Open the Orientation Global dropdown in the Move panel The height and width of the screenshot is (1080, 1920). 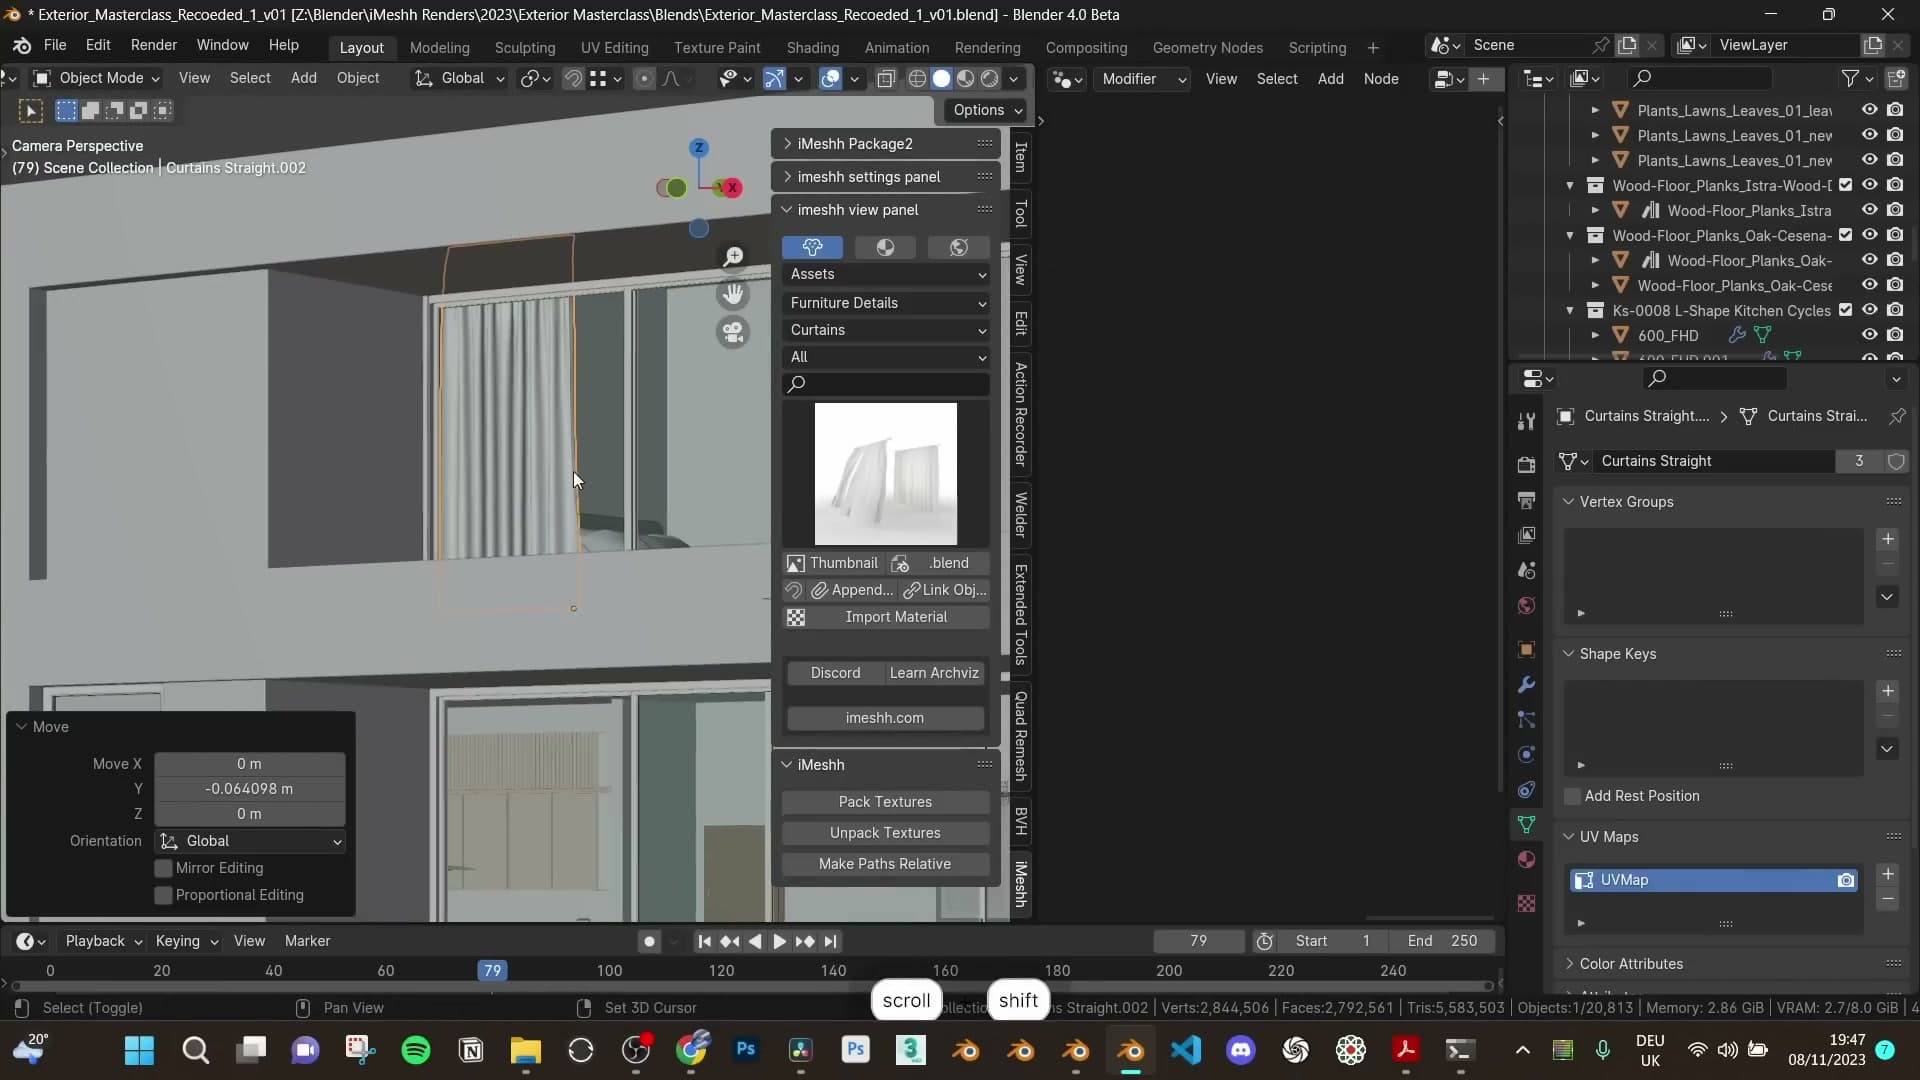(250, 841)
